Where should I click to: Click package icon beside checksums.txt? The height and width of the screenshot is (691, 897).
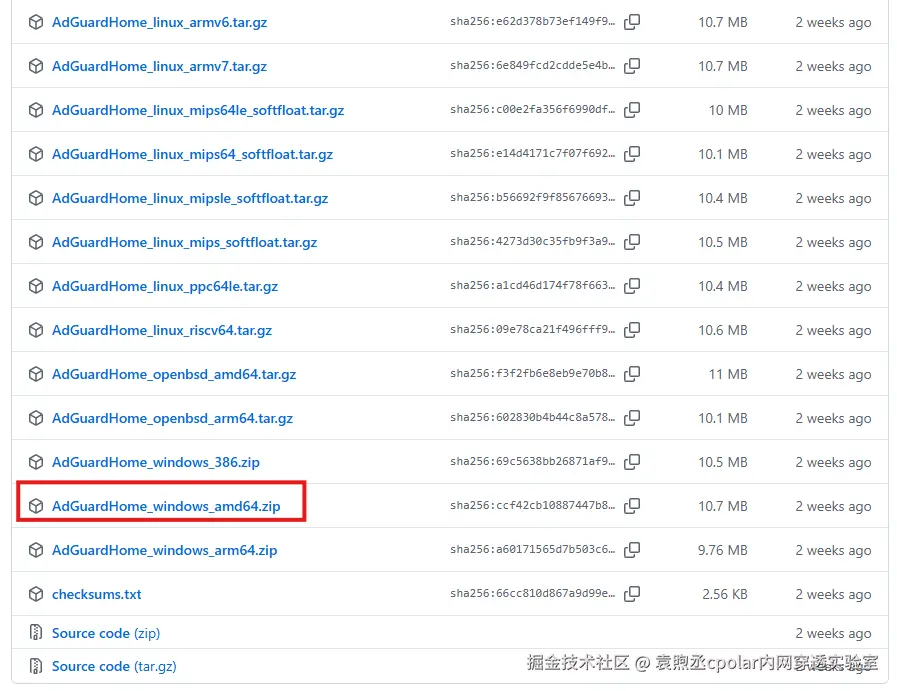click(36, 594)
